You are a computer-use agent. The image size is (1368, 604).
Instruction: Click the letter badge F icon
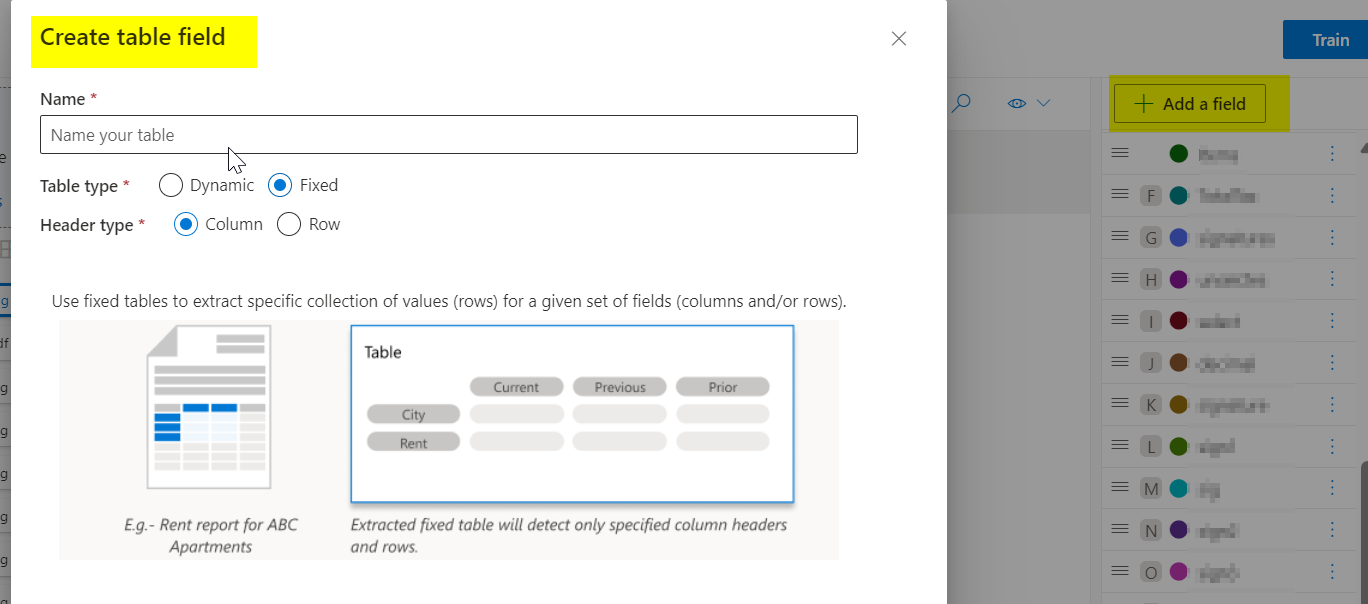pos(1151,195)
